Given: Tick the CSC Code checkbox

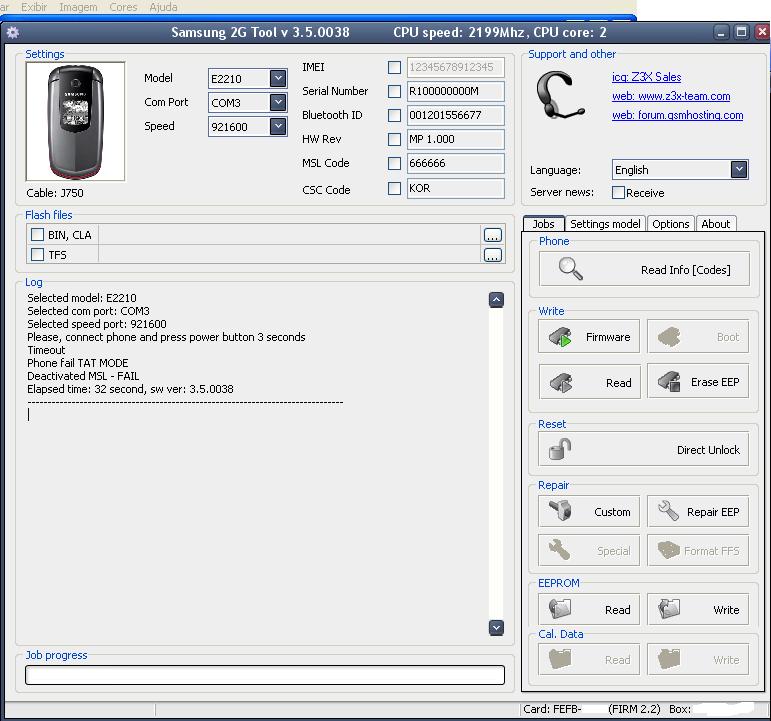Looking at the screenshot, I should 394,188.
